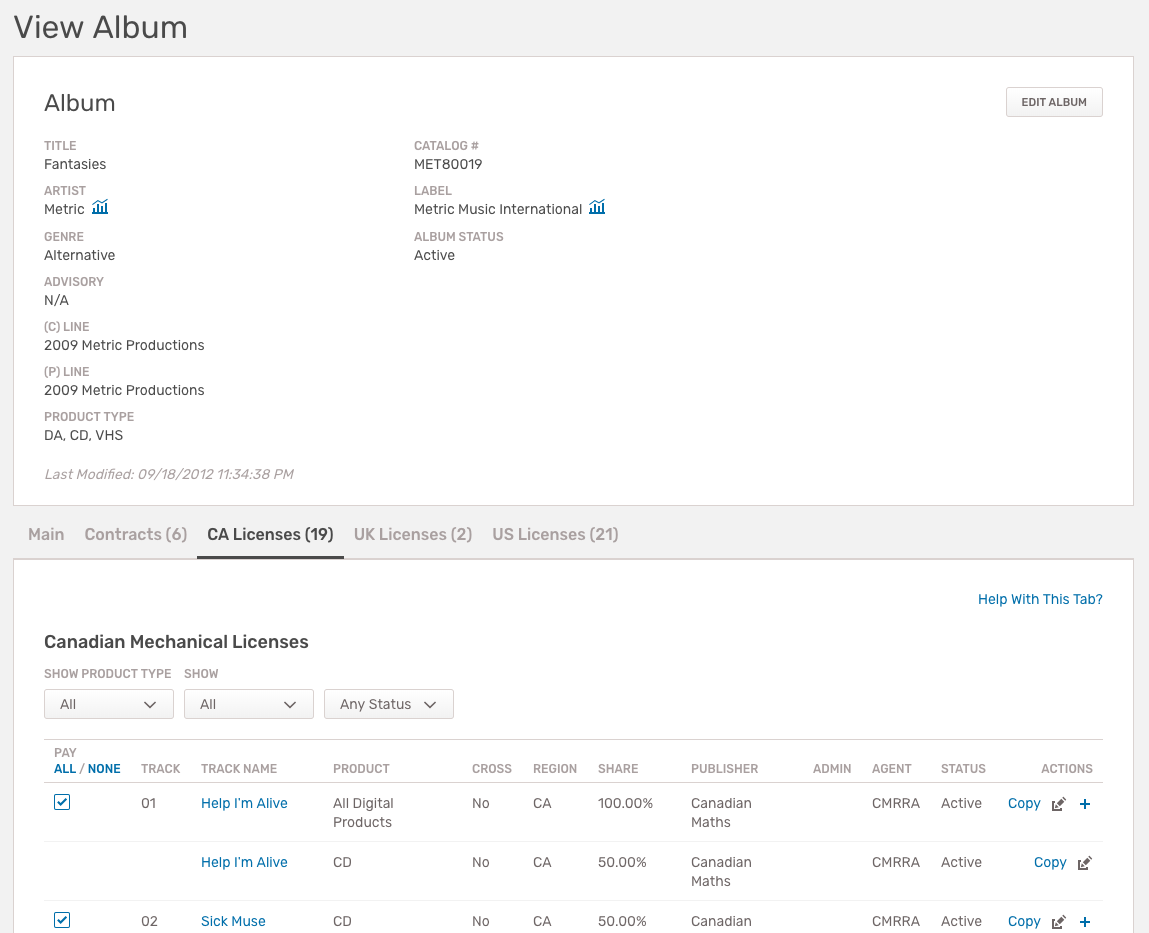Click edit icon for track 01 All Digital Products

(x=1058, y=804)
